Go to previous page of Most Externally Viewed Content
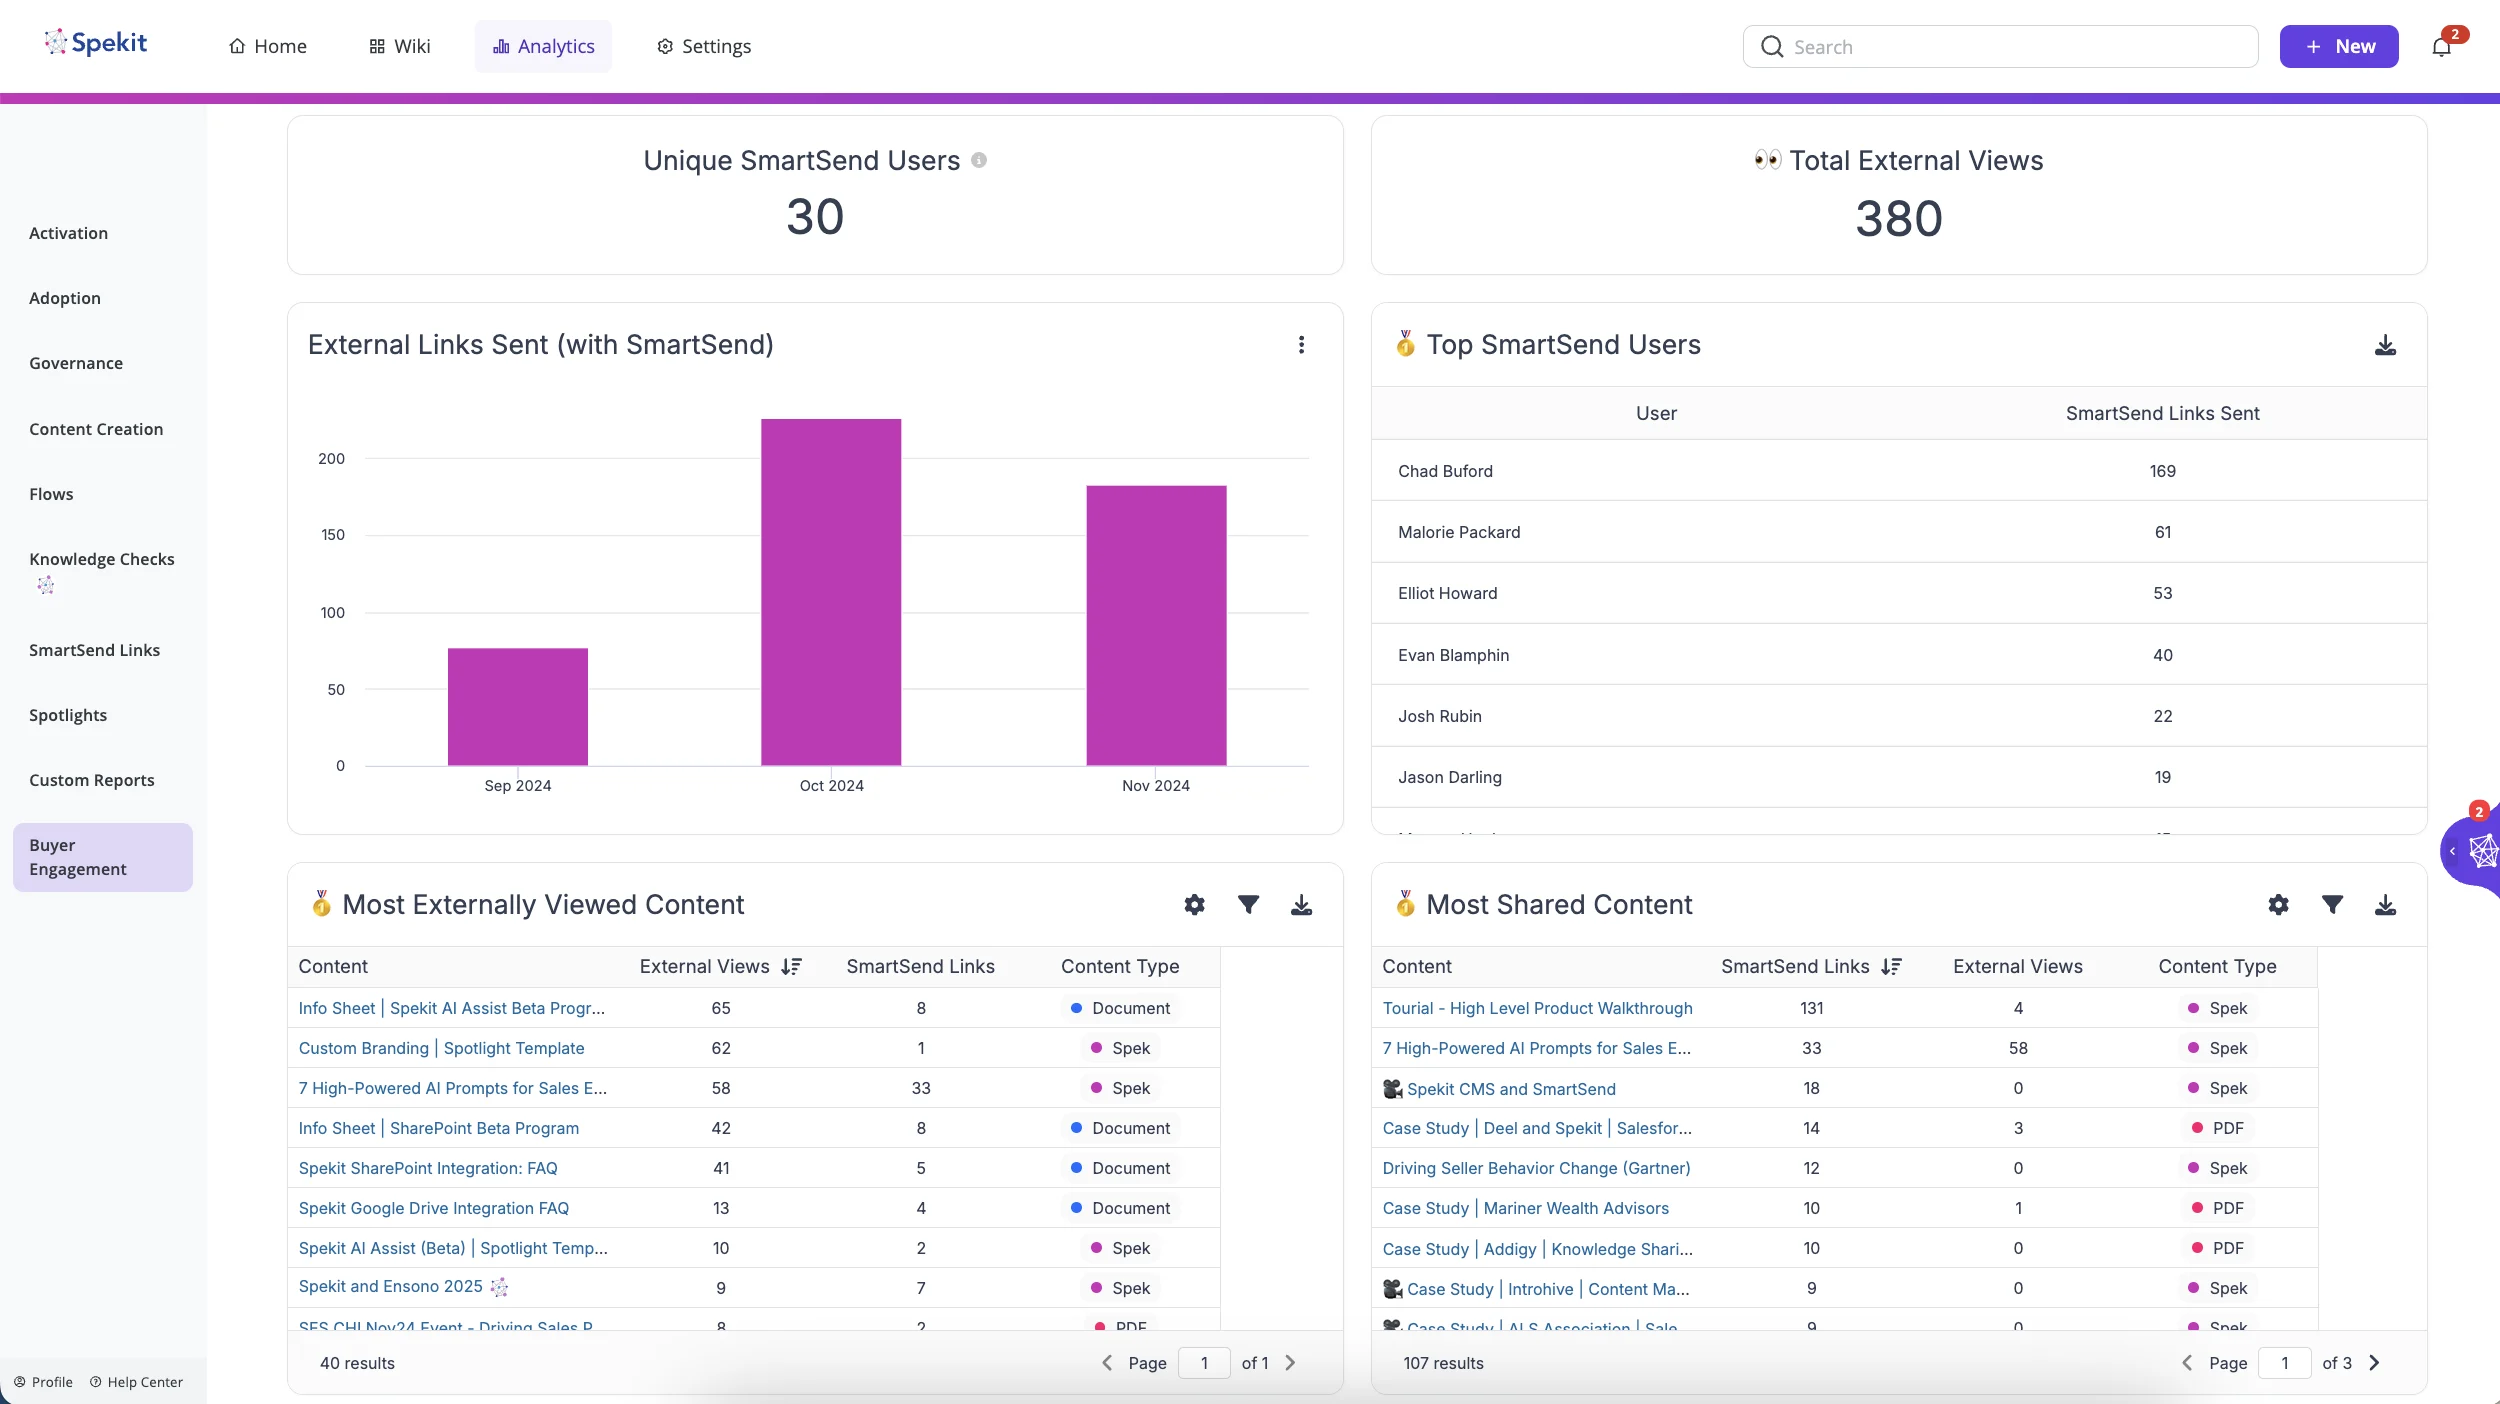Screen dimensions: 2500x1404 point(1106,1363)
